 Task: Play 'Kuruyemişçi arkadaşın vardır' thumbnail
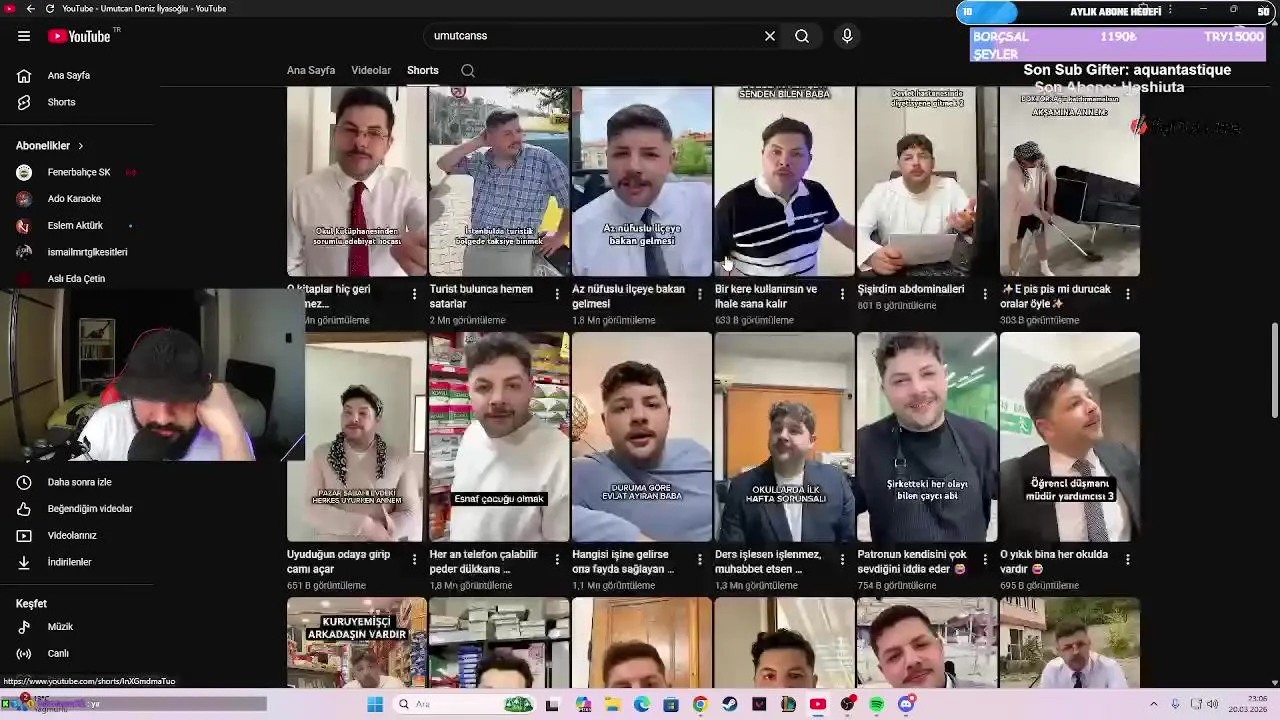click(357, 642)
